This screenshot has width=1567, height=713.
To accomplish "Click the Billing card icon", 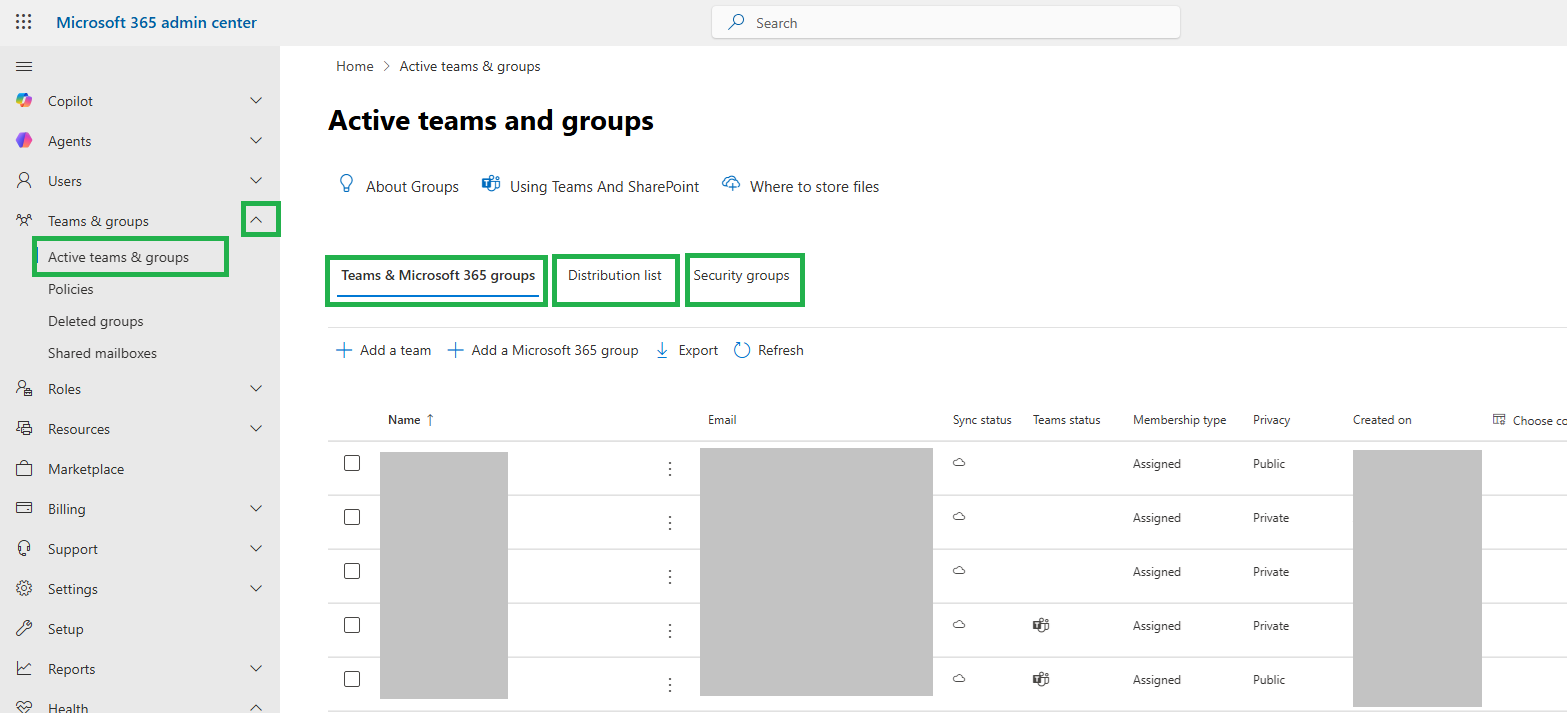I will tap(24, 508).
